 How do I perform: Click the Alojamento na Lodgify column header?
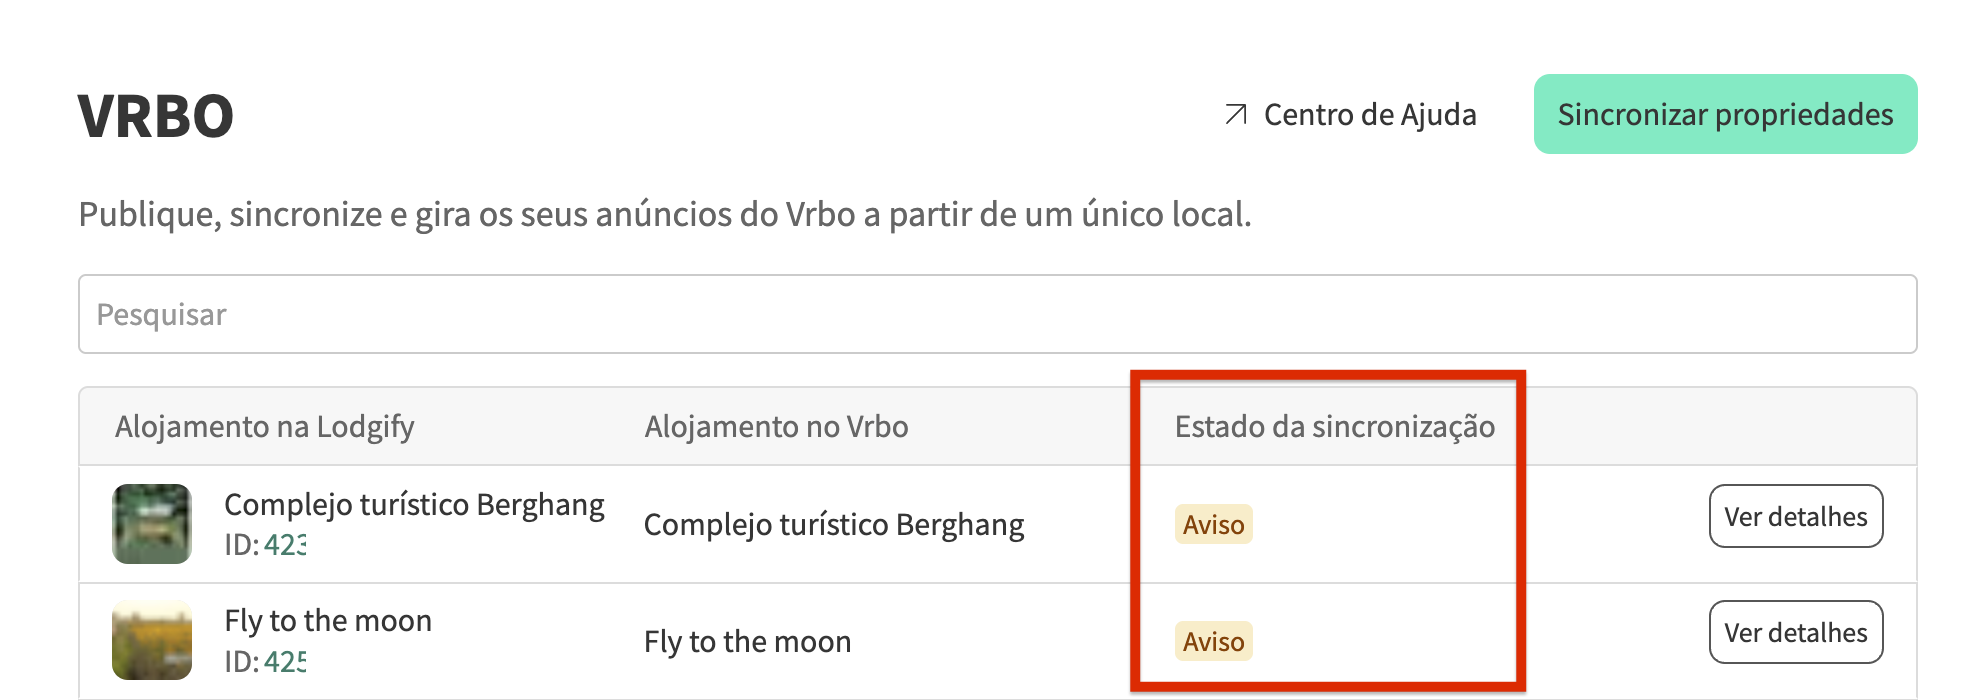tap(264, 427)
